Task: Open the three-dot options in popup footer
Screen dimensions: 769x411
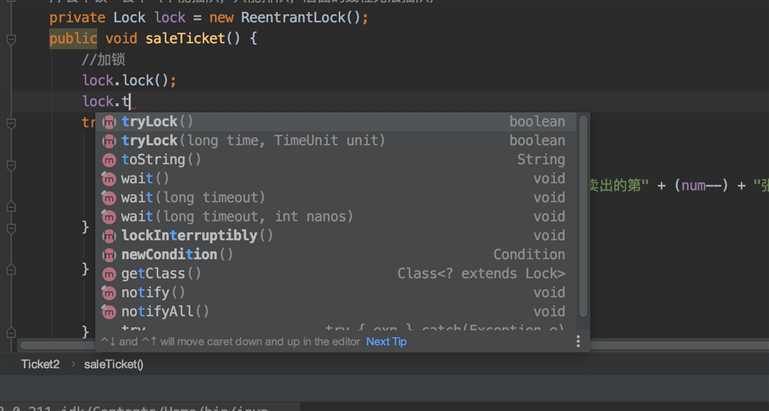Action: tap(577, 341)
